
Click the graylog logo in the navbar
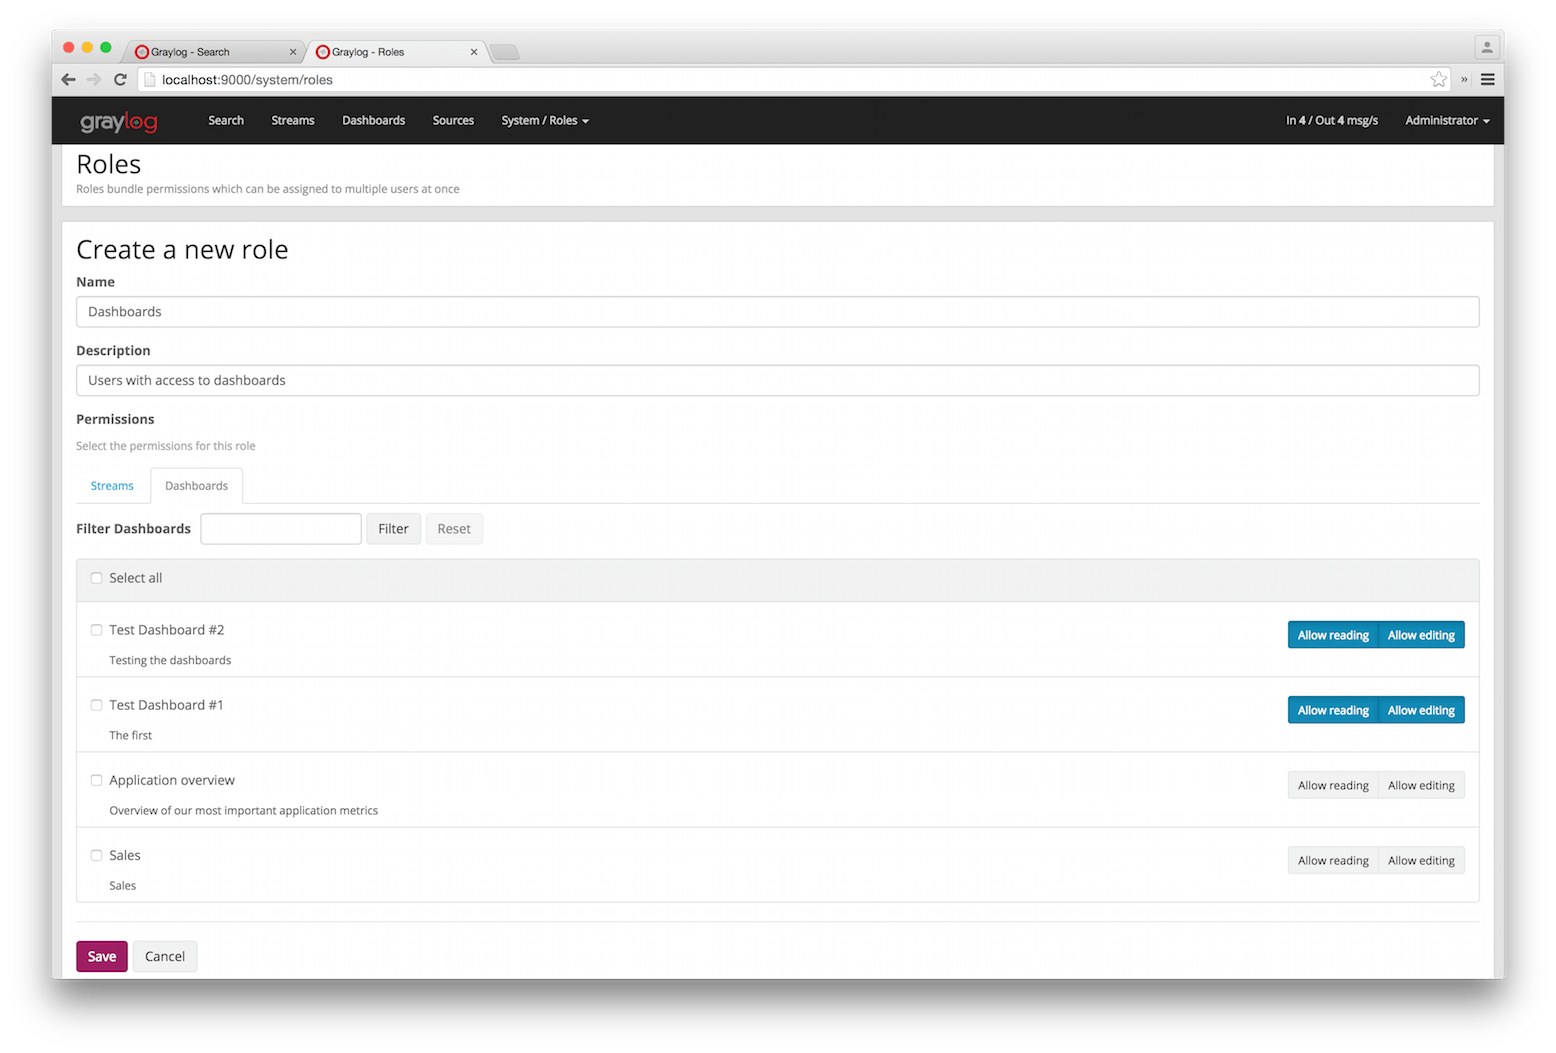click(x=117, y=121)
